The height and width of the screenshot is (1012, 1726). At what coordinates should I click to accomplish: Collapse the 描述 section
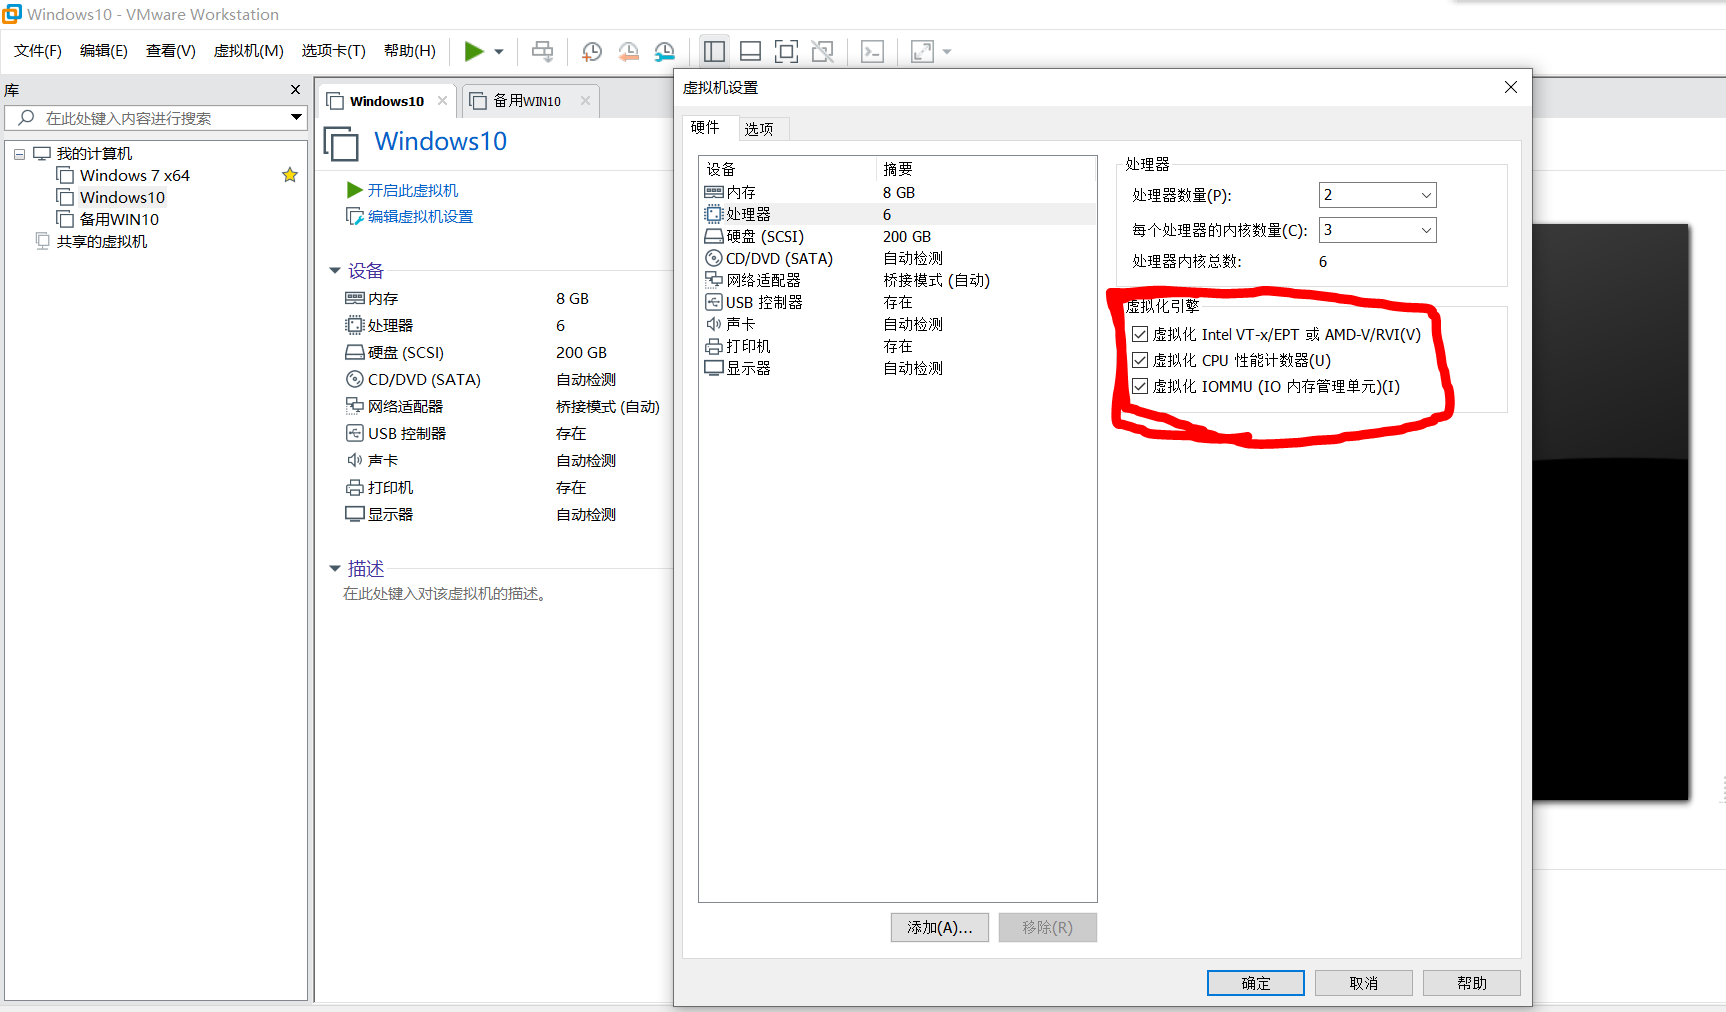tap(335, 569)
